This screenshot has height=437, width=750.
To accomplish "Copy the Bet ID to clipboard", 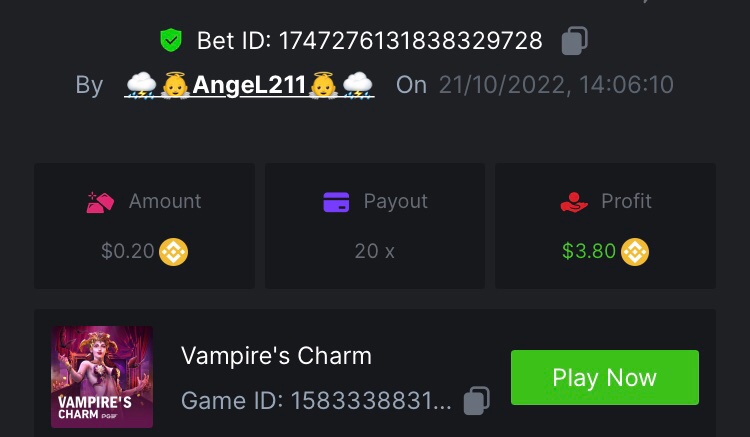I will [x=574, y=41].
